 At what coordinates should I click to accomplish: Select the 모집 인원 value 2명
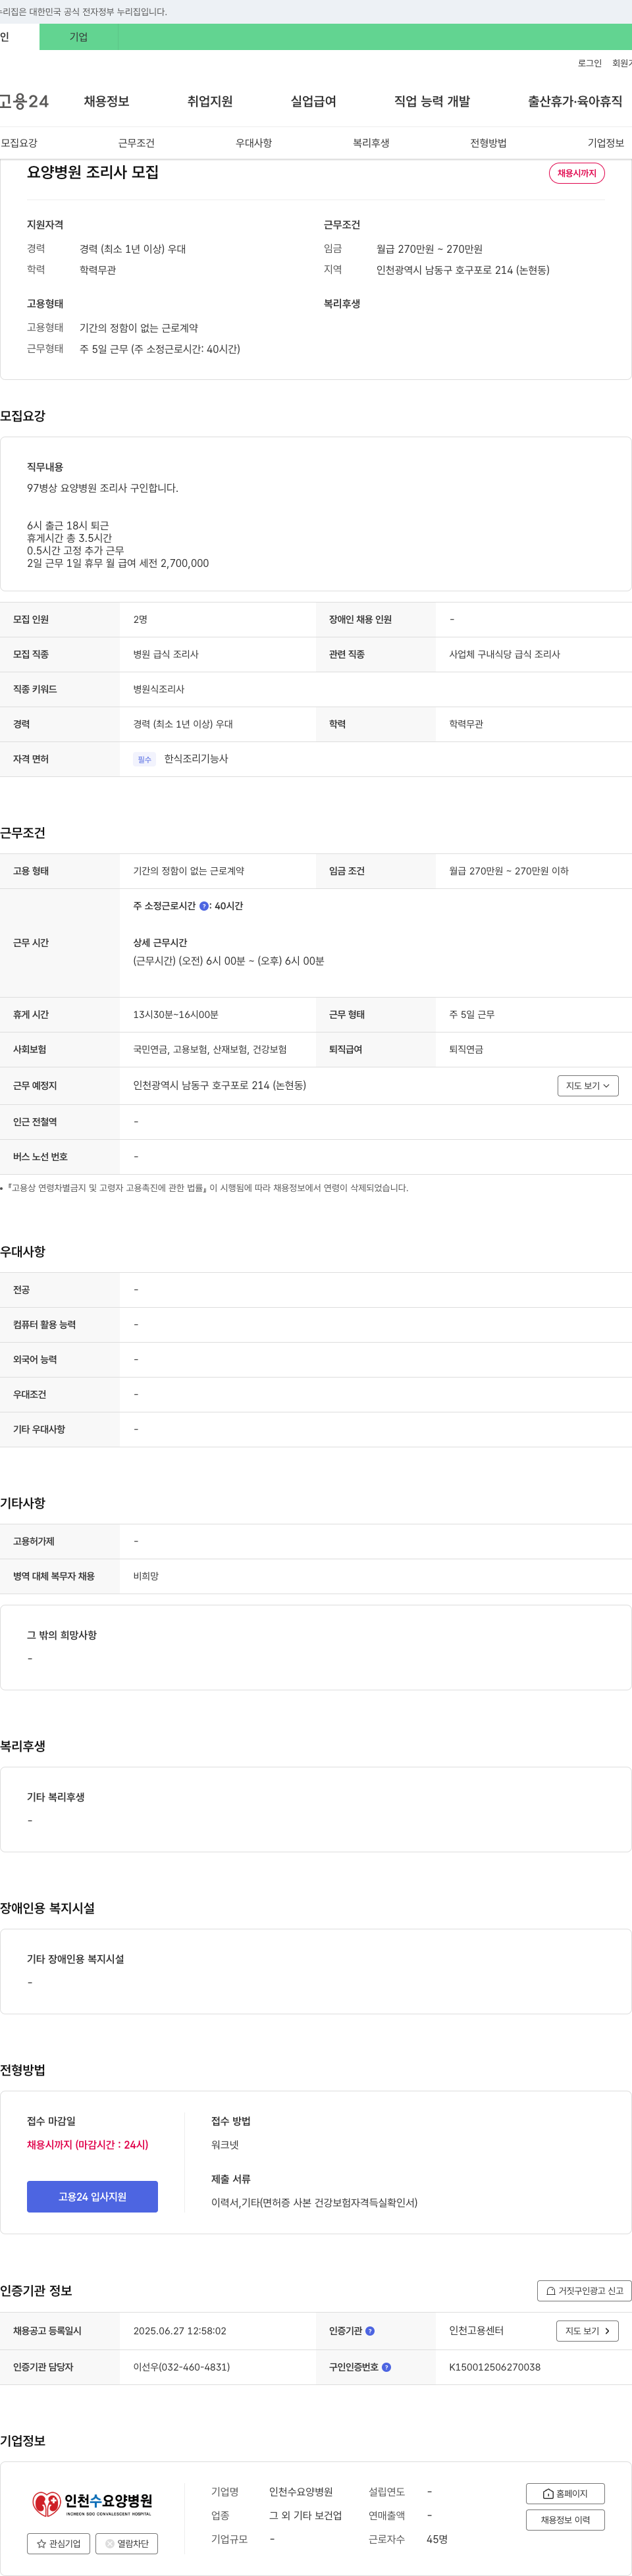[x=140, y=620]
